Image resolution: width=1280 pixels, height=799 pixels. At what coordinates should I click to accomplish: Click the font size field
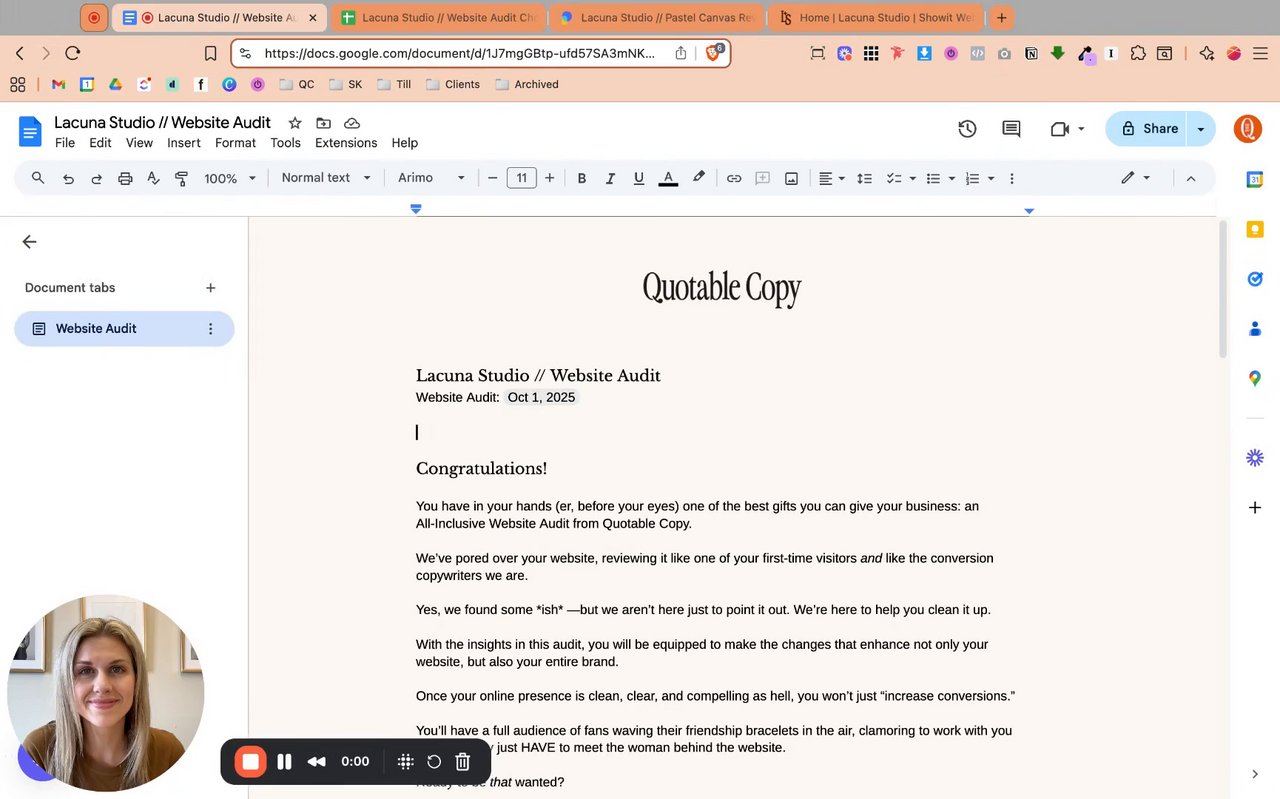tap(521, 178)
